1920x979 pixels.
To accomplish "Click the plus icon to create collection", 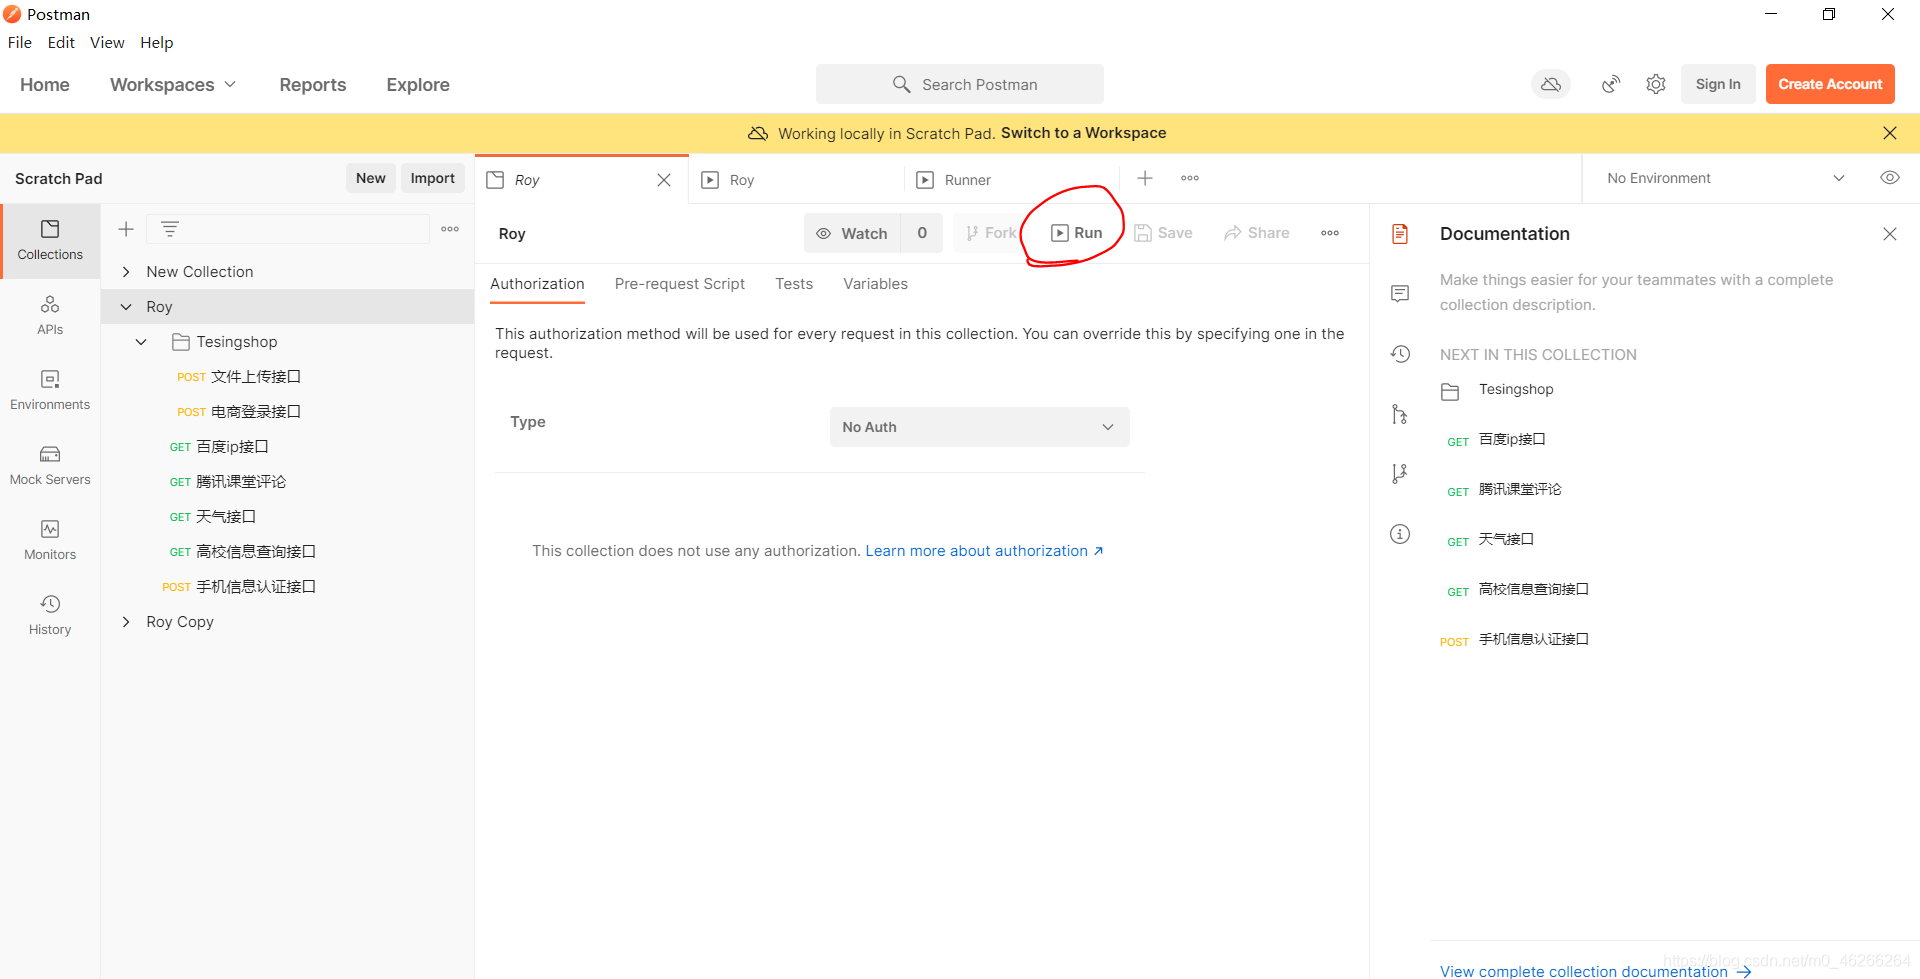I will click(126, 229).
